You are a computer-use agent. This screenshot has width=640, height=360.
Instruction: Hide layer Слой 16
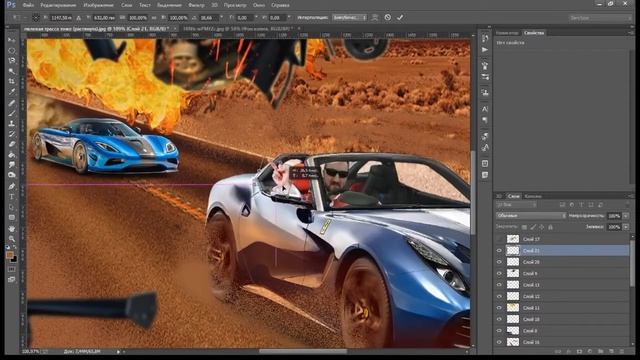(x=499, y=342)
